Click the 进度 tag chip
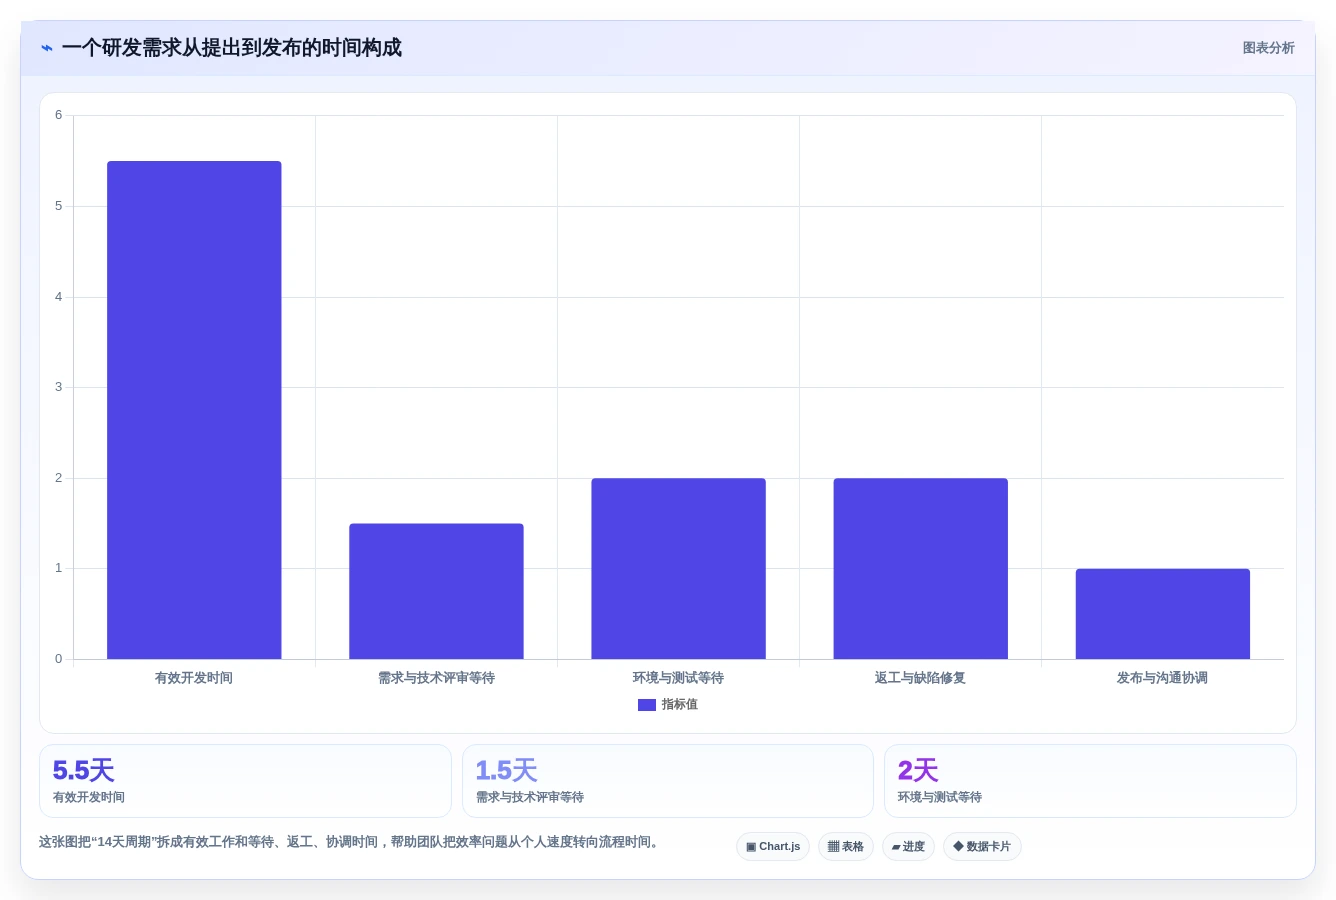This screenshot has width=1336, height=900. 908,847
